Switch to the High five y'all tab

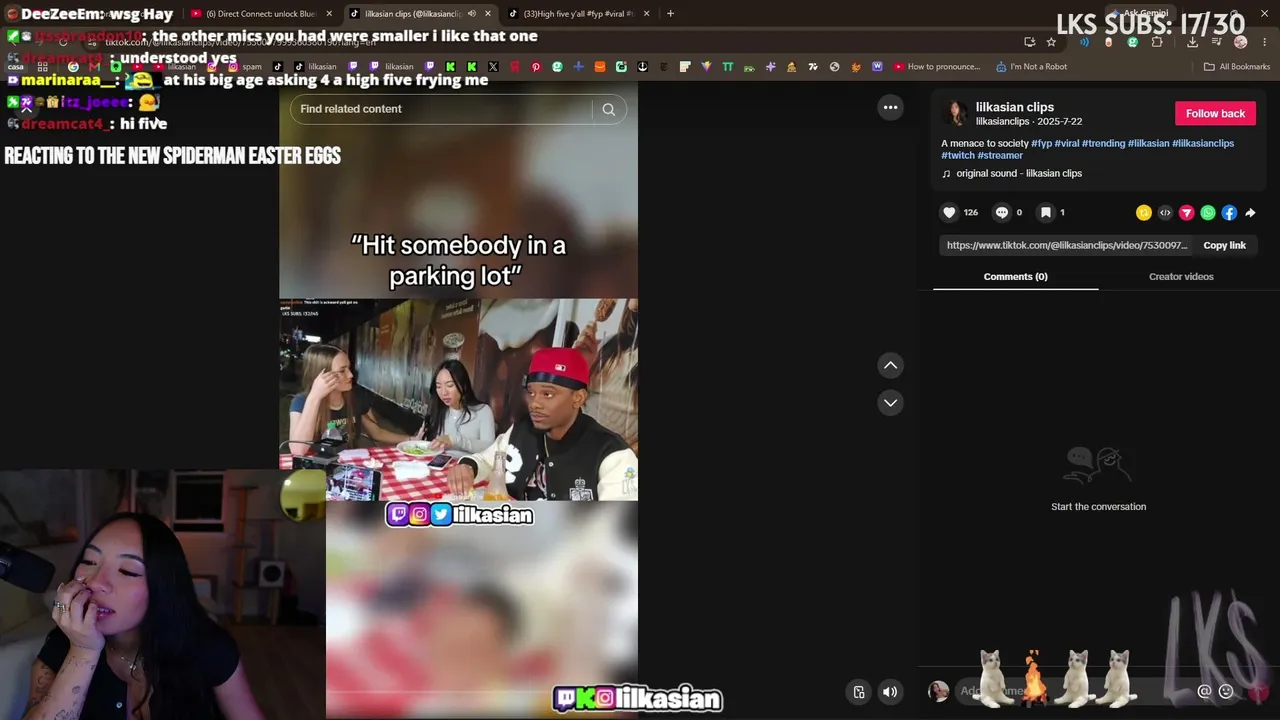click(x=580, y=14)
